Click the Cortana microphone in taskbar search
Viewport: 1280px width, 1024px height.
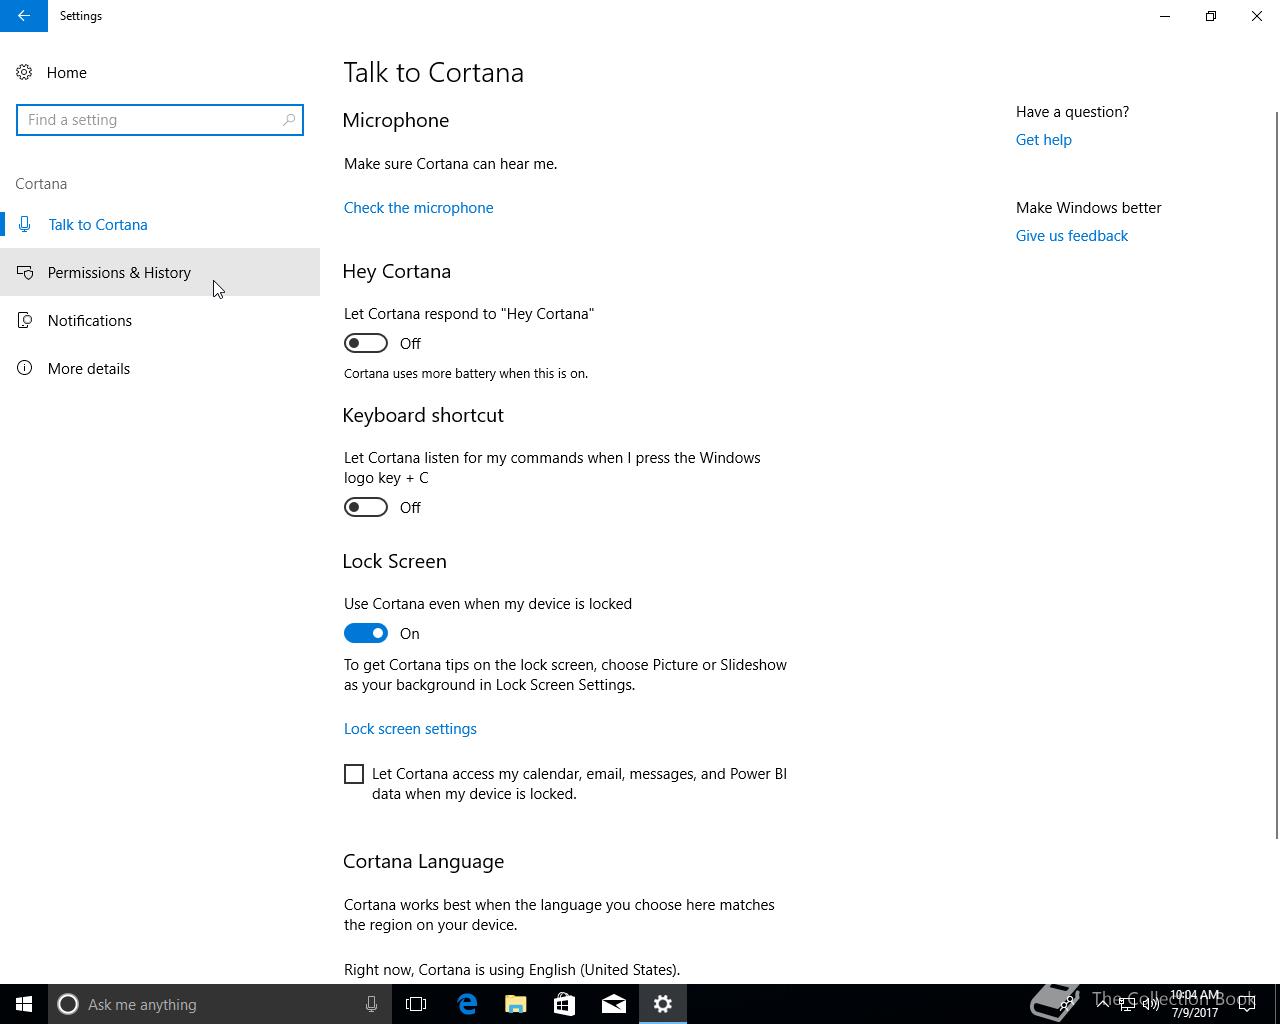[x=371, y=1004]
